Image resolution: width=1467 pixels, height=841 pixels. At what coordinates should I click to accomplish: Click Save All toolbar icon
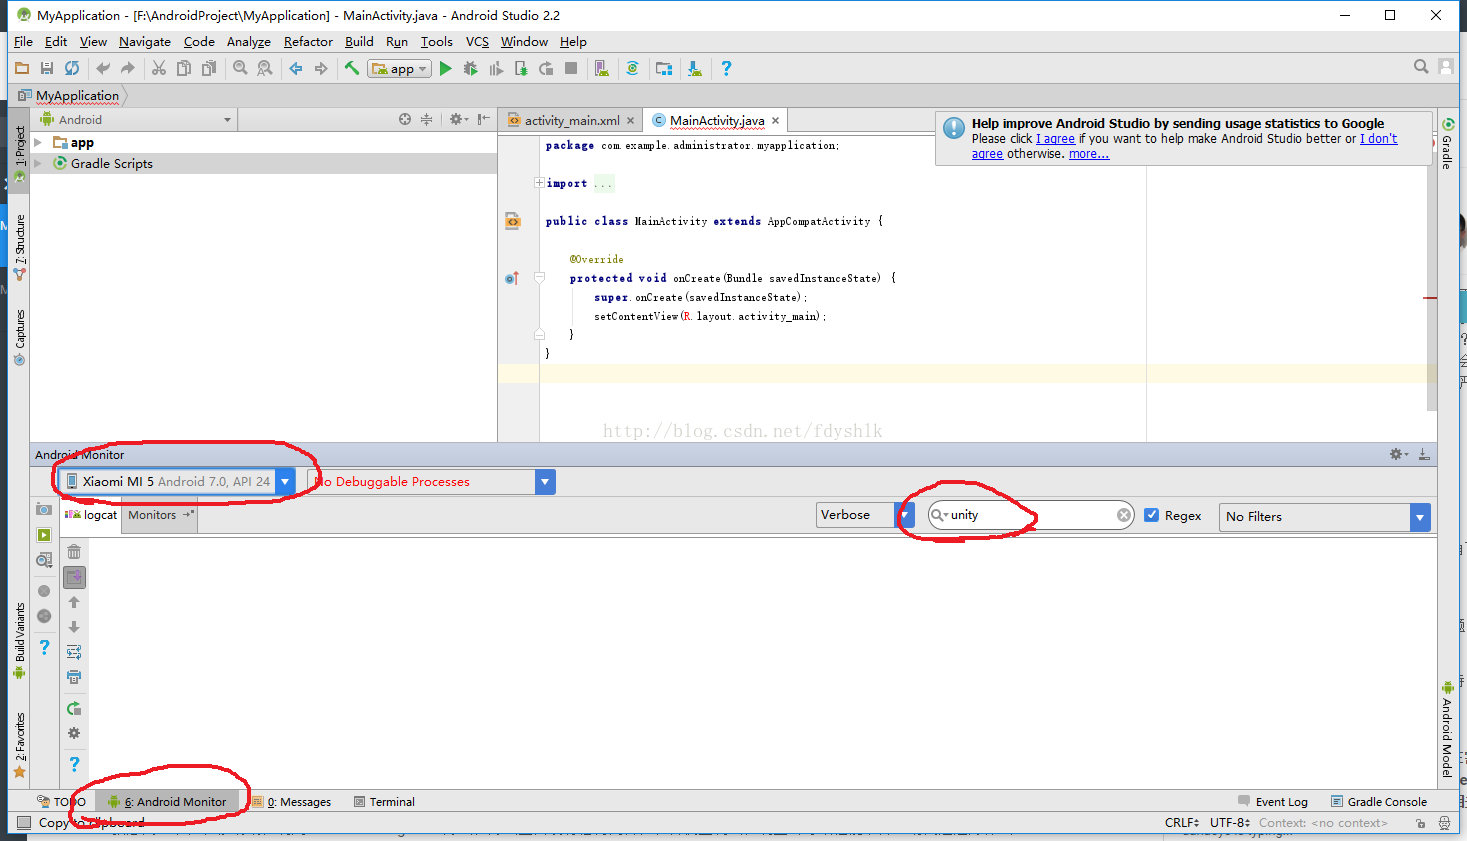(47, 68)
